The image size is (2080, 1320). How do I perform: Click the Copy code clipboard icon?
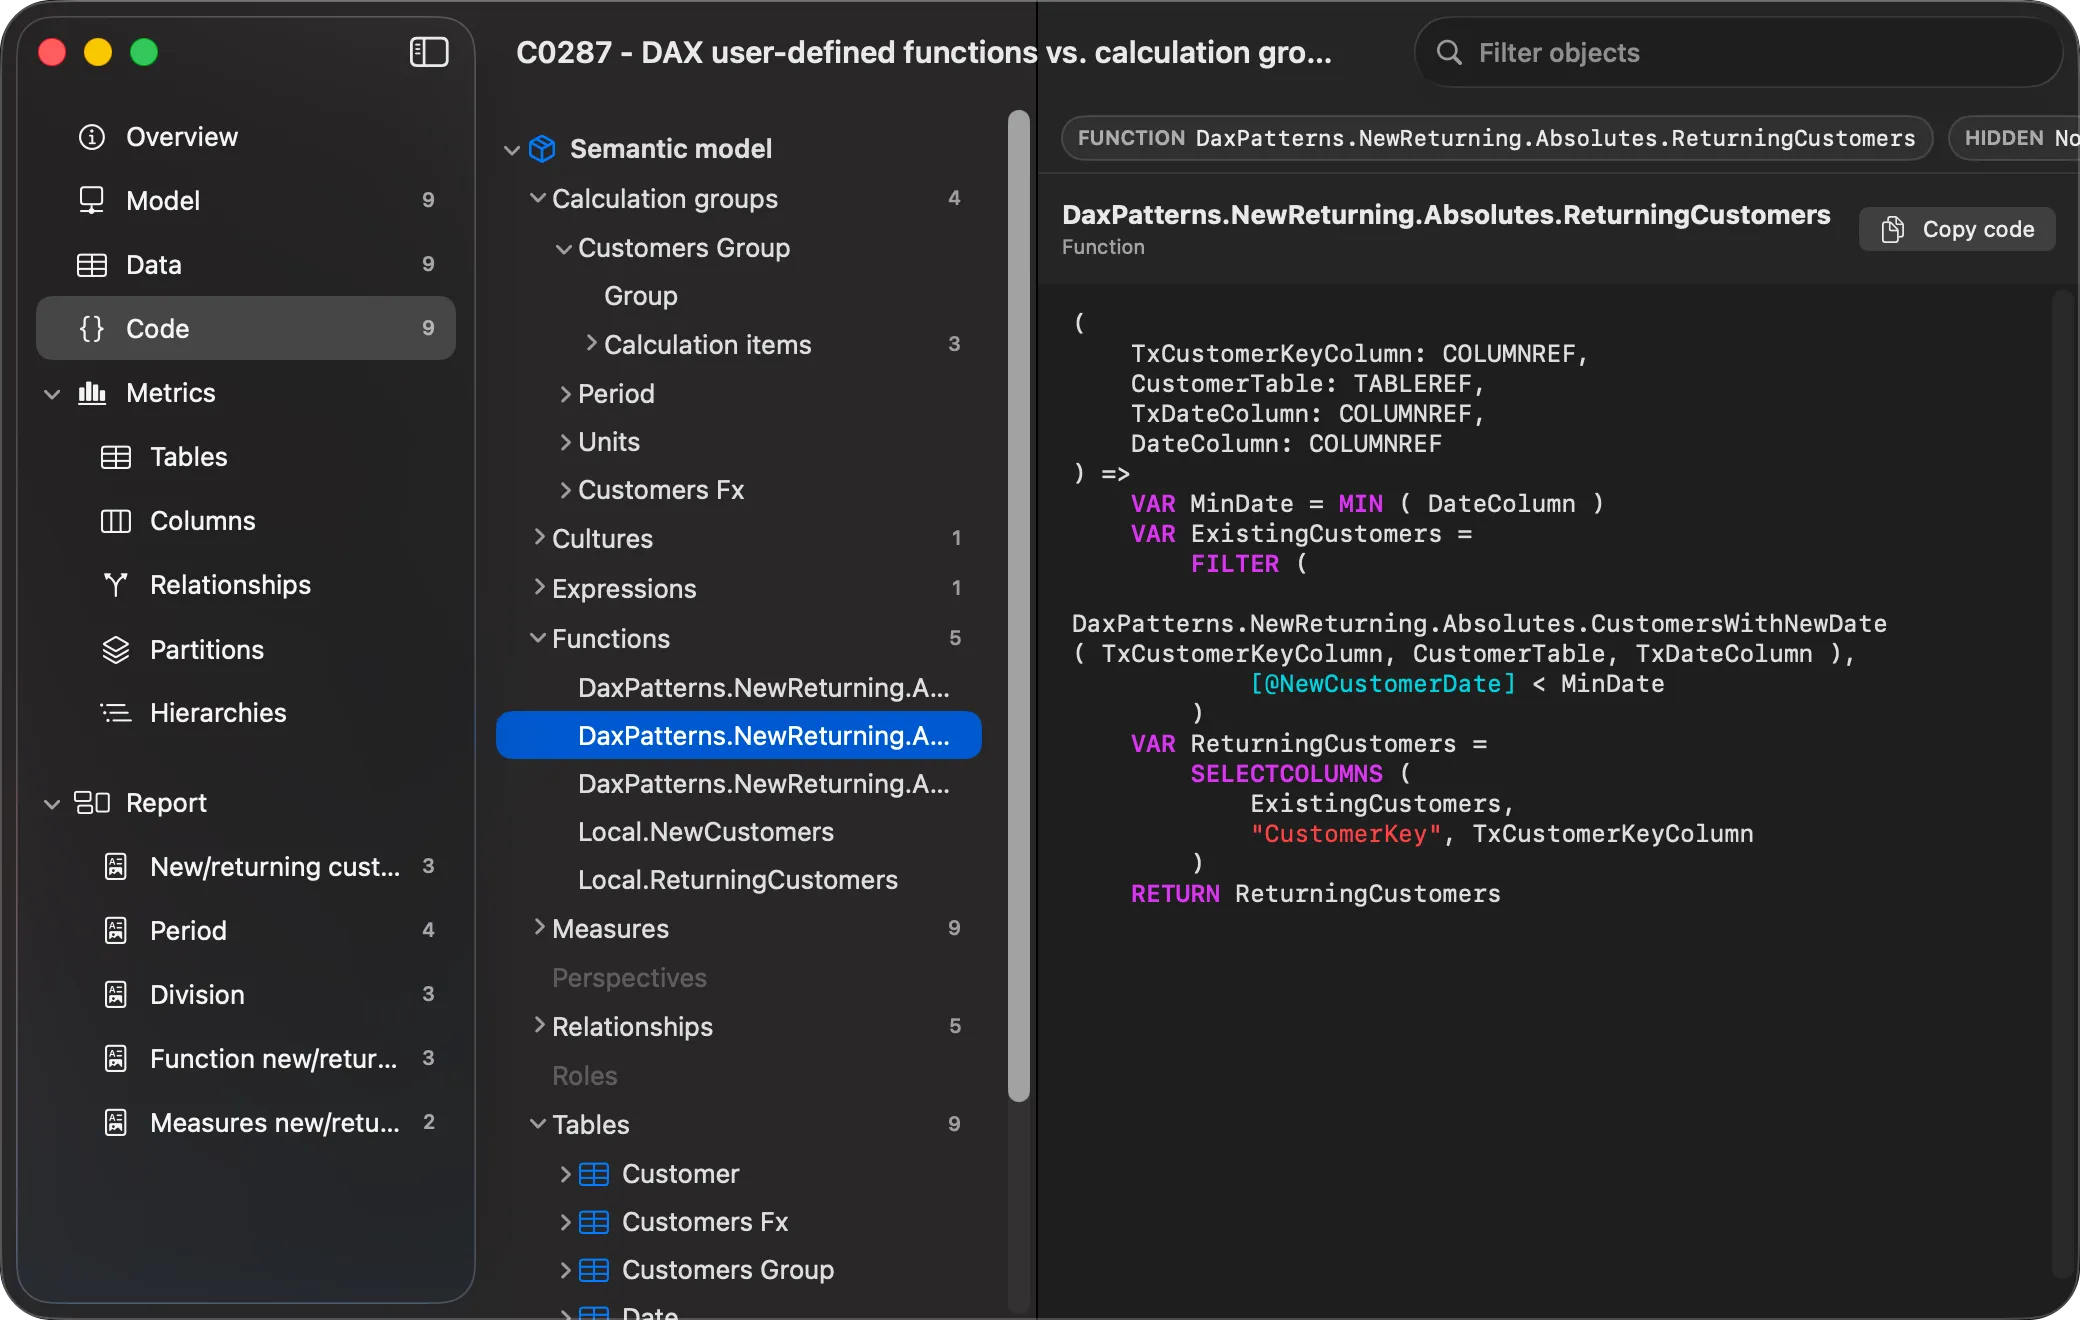coord(1892,229)
